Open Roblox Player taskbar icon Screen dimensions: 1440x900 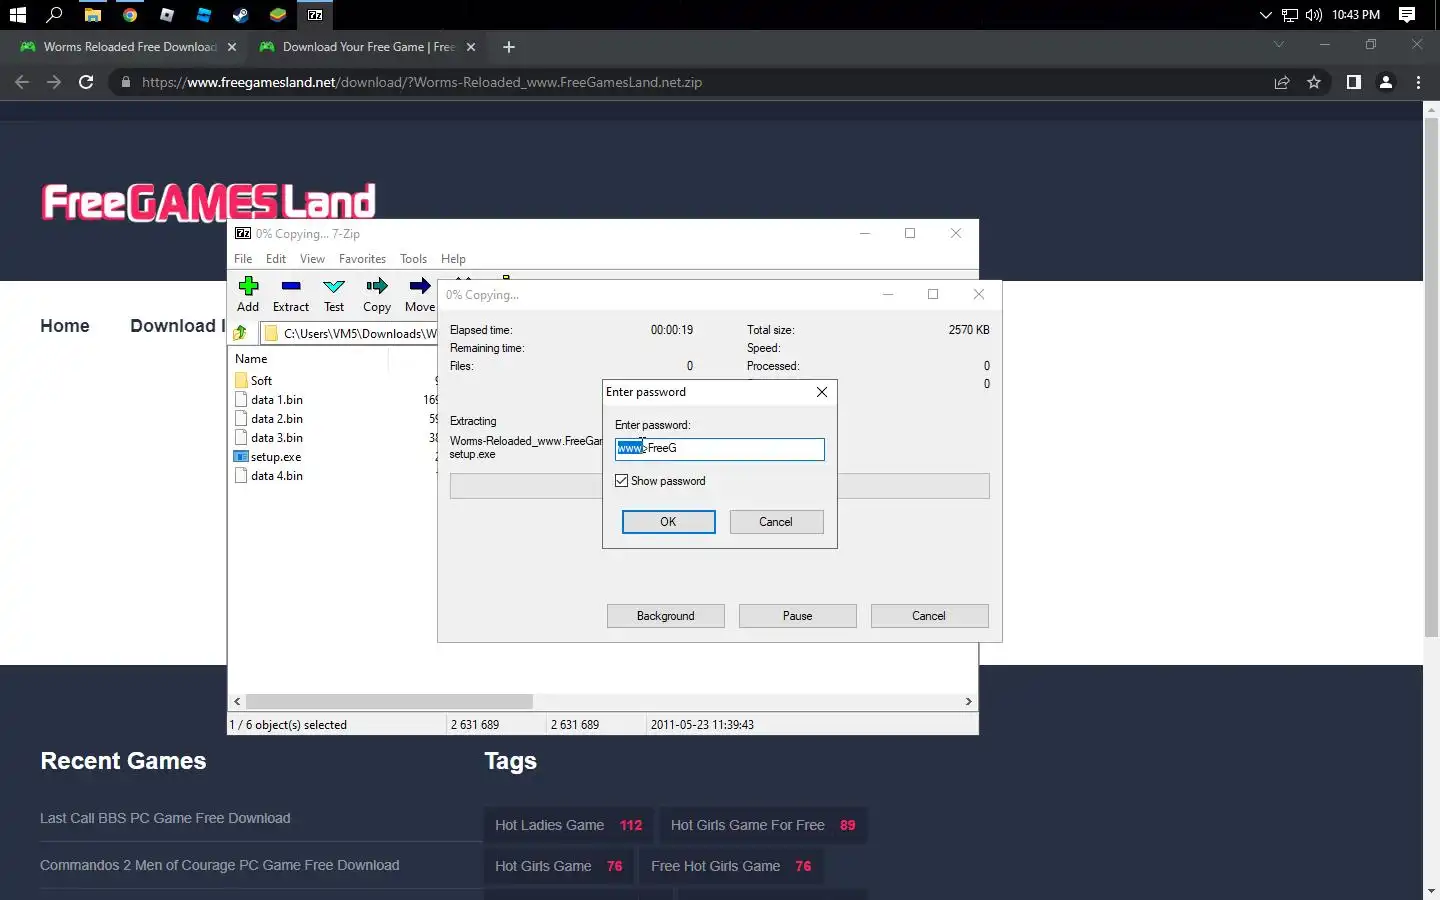tap(167, 15)
